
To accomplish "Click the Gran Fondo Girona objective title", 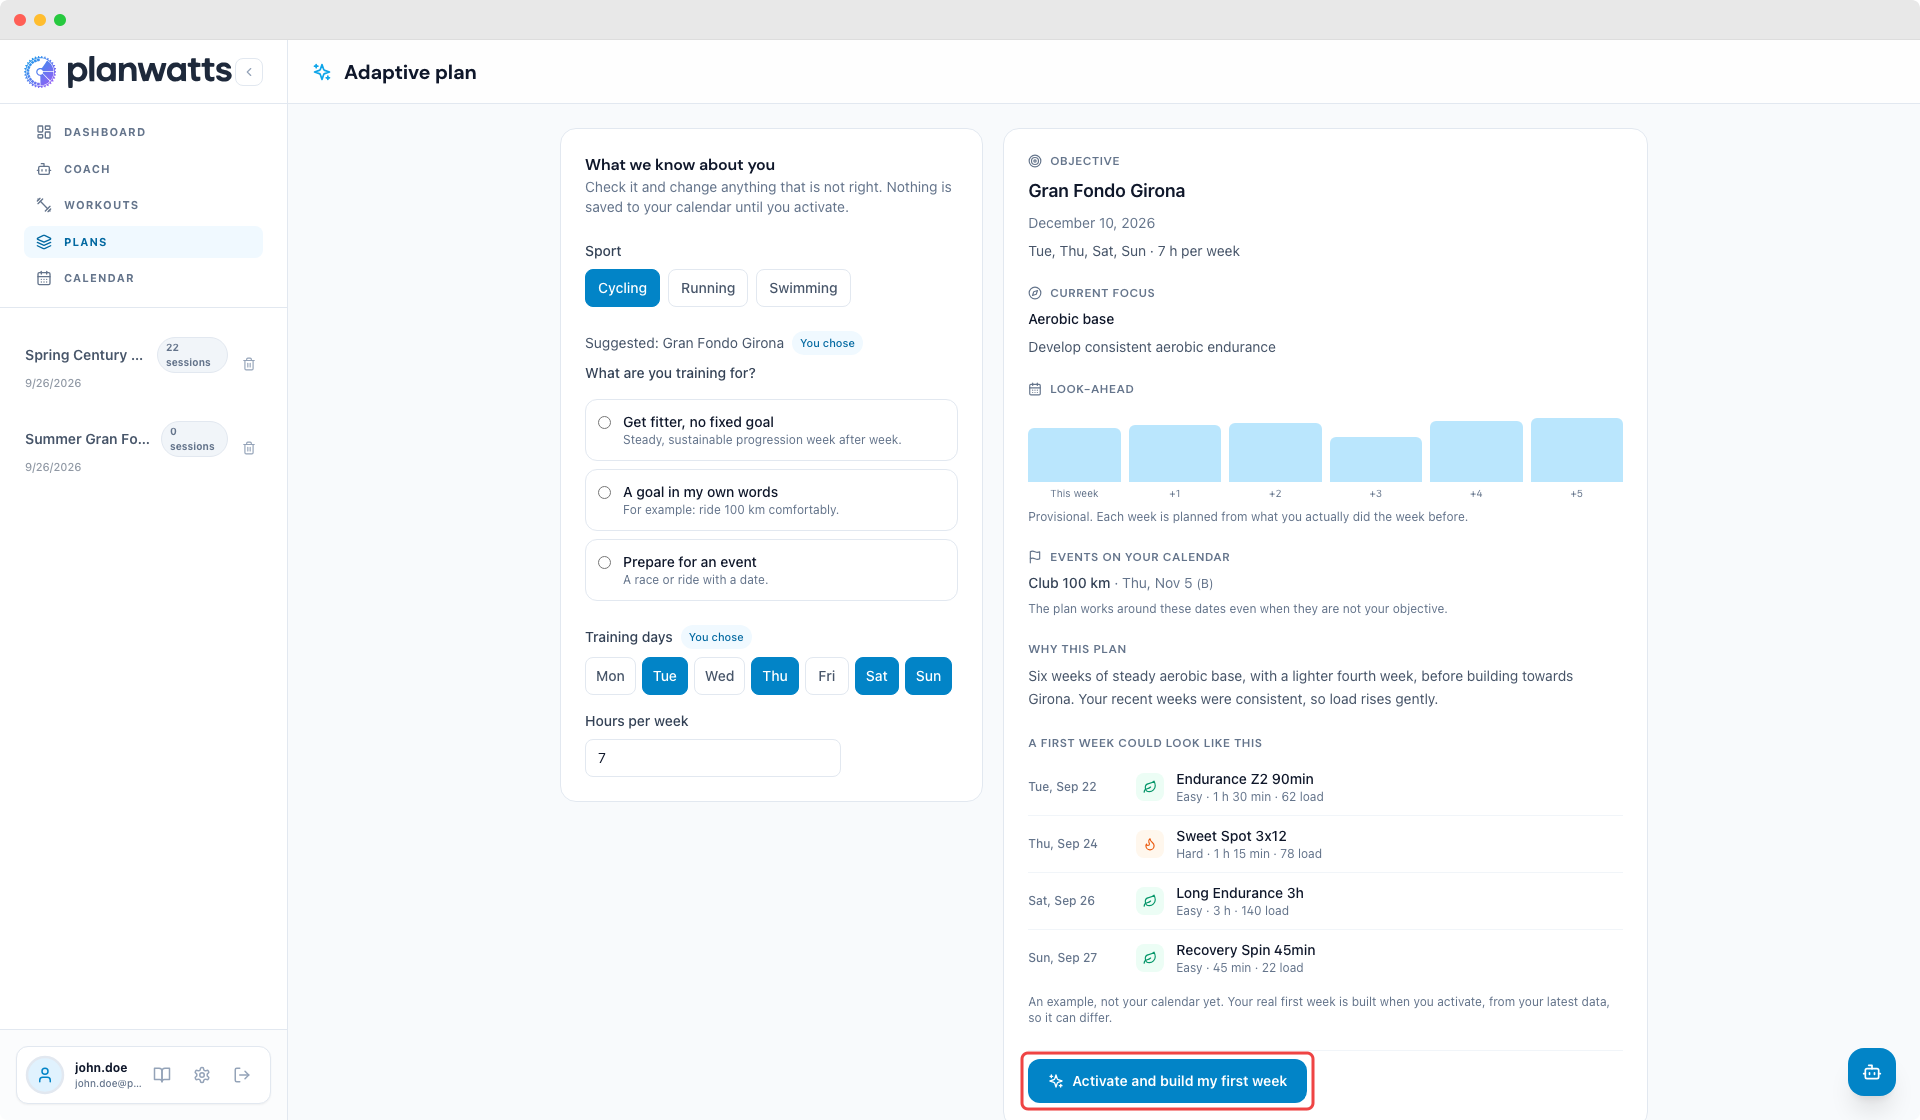I will tap(1106, 191).
